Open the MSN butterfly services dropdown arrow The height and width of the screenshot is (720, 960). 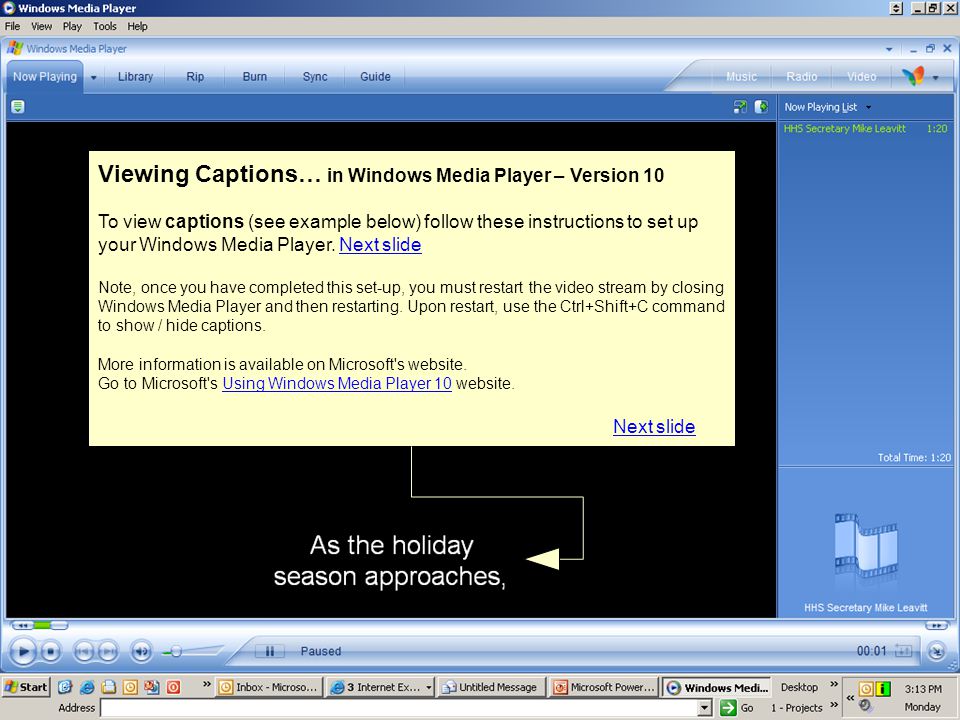936,78
